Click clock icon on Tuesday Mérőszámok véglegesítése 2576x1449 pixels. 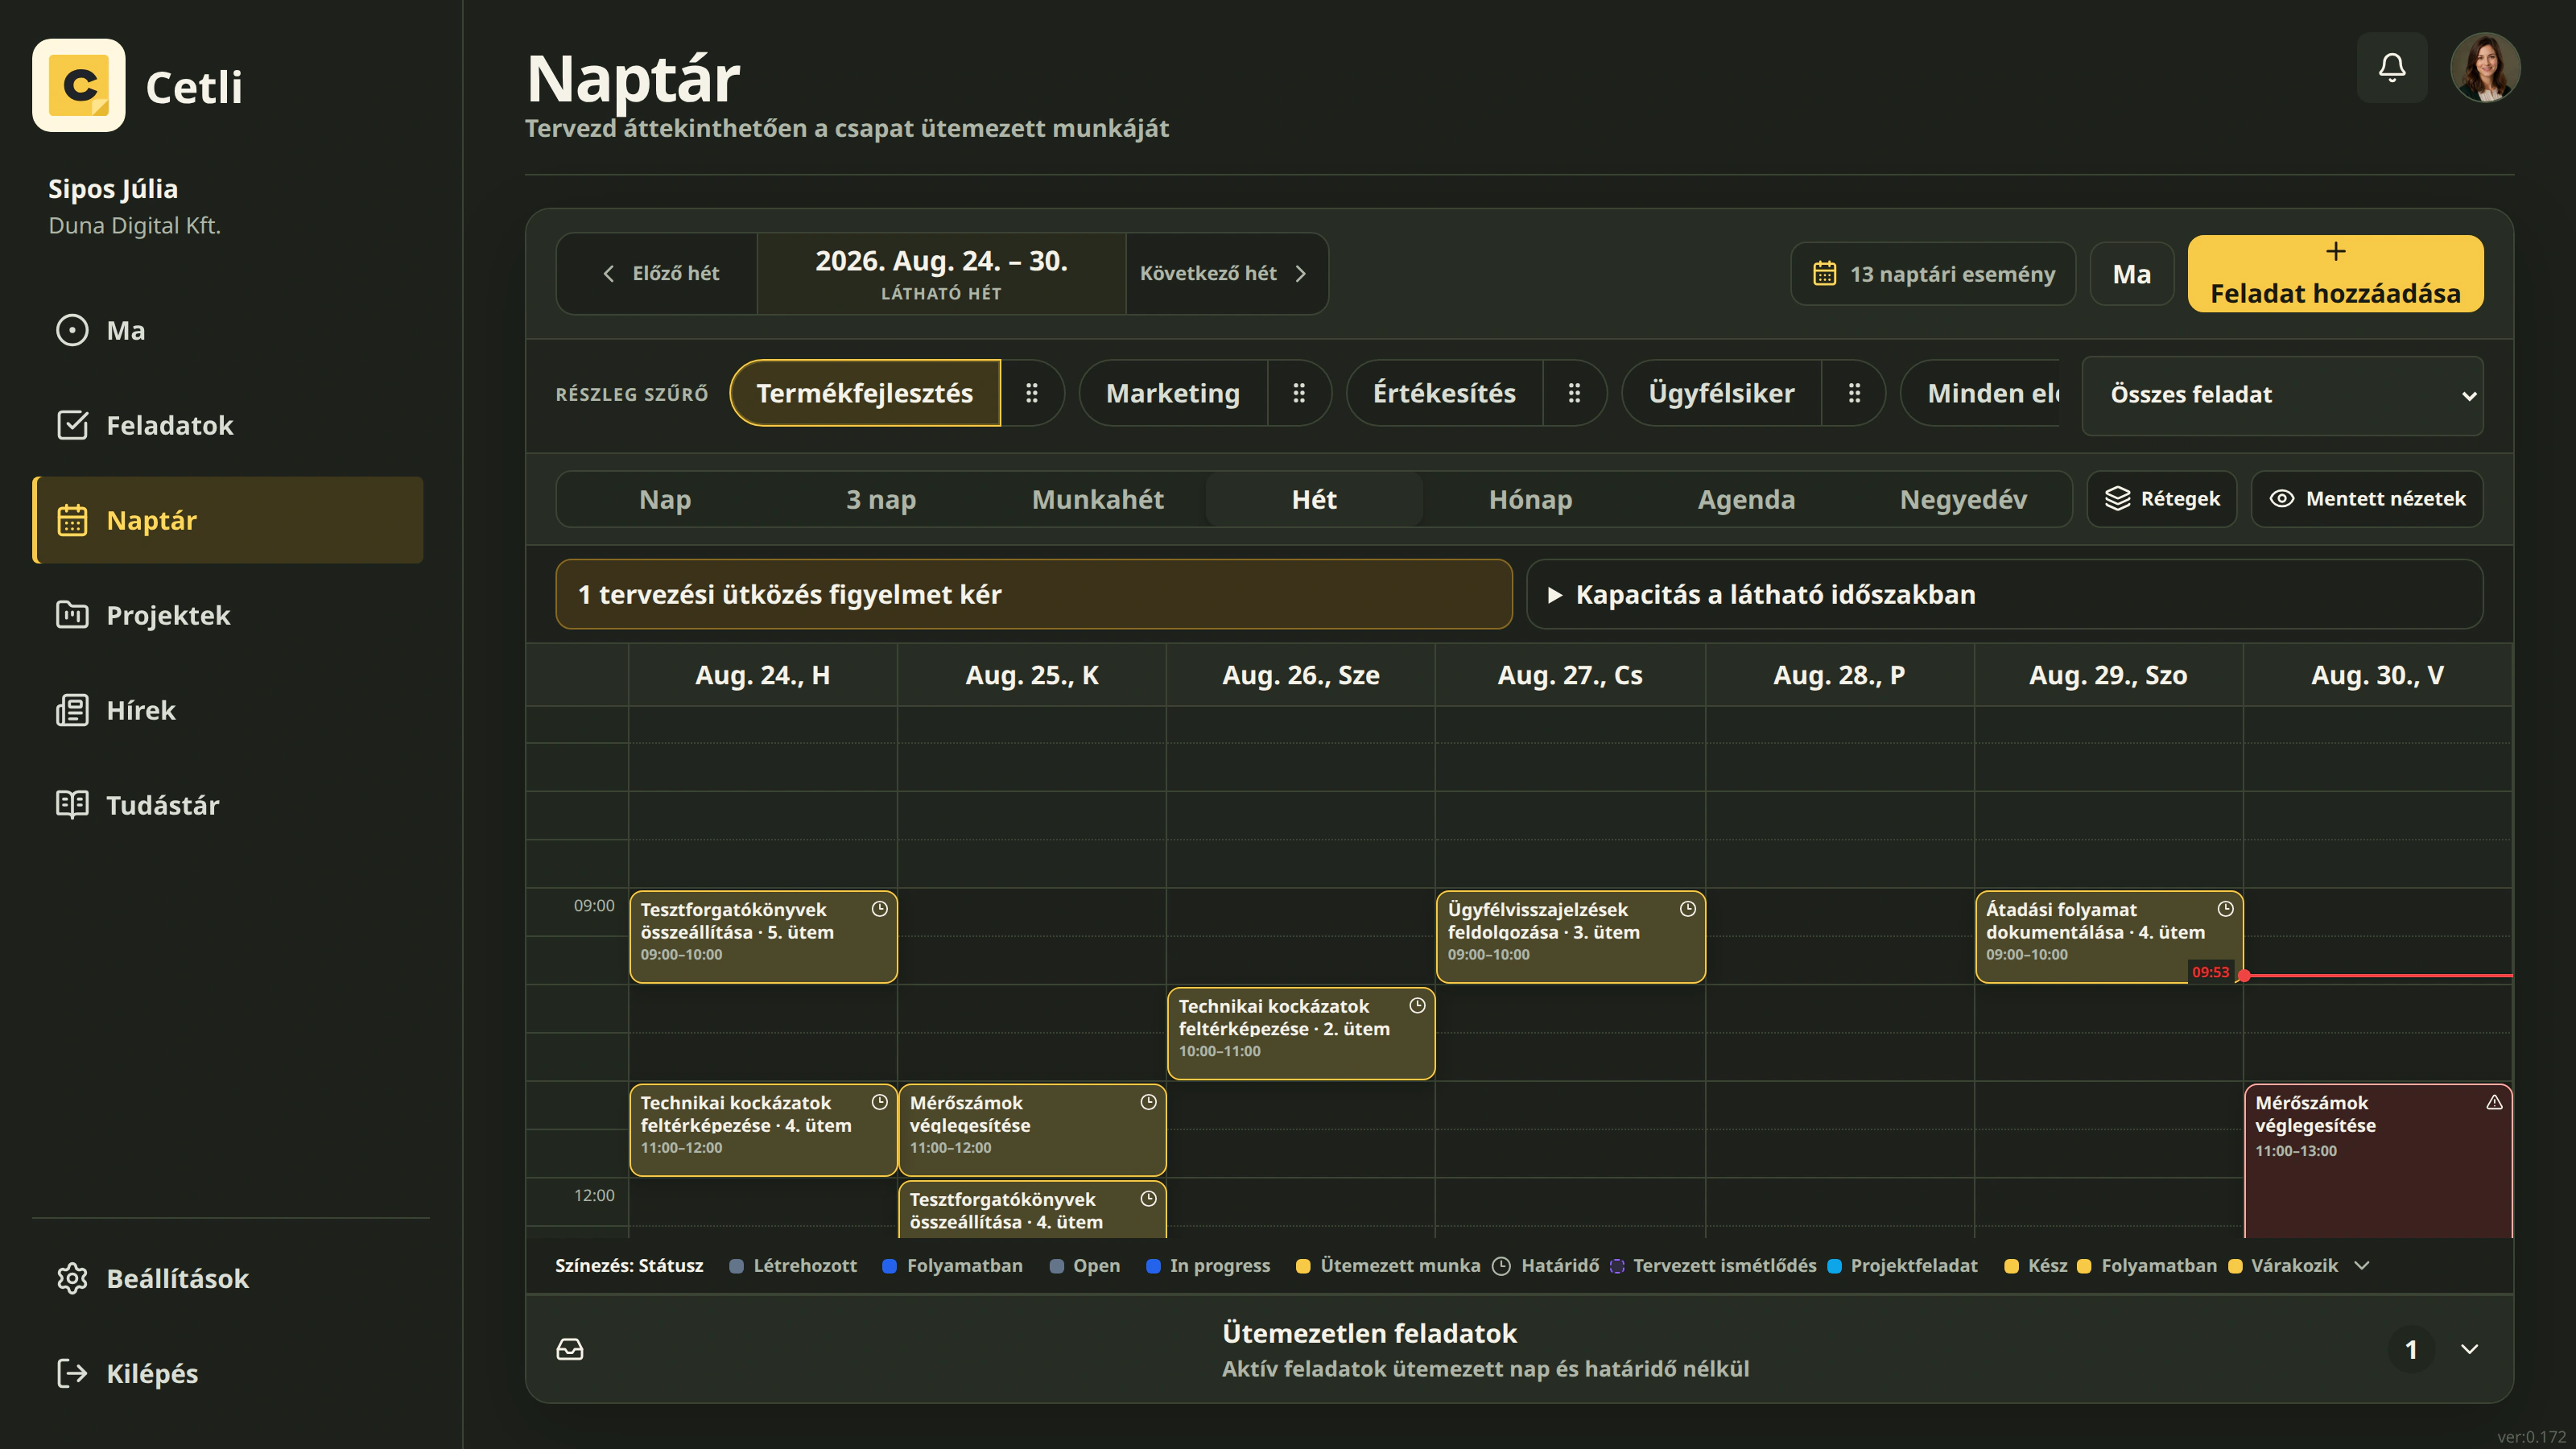pos(1149,1102)
